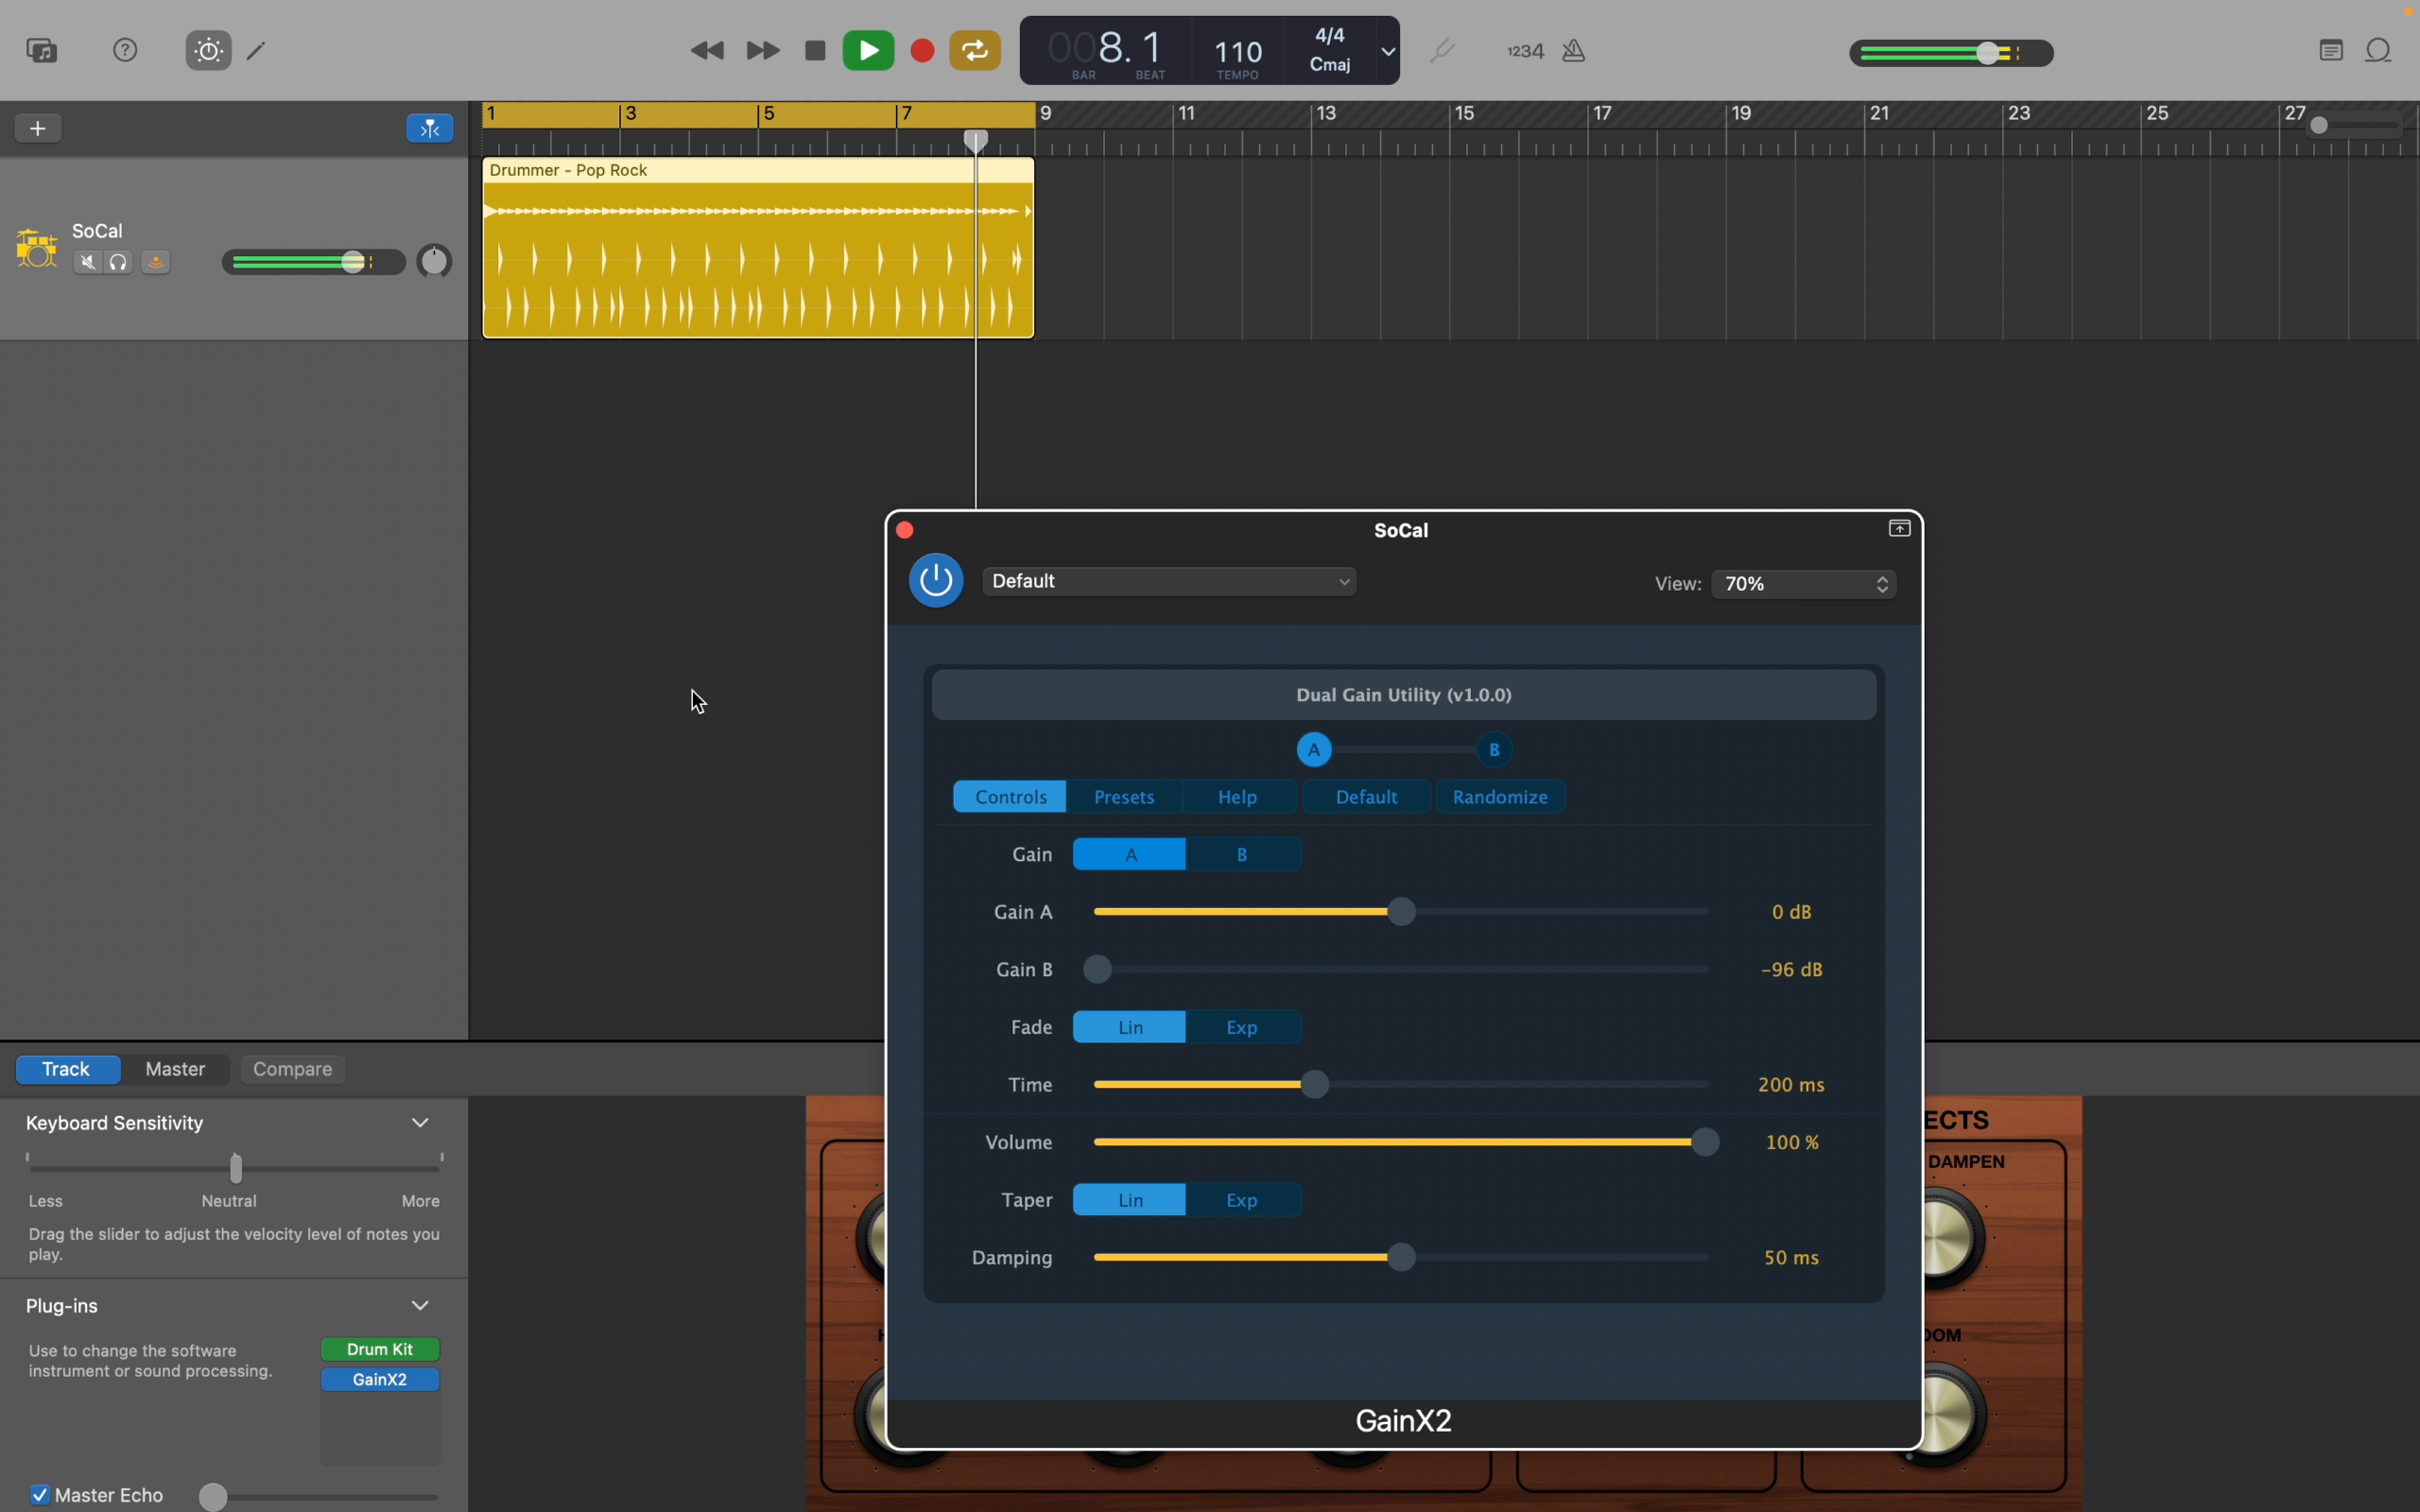Set Fade to Exp
Screen dimensions: 2420x1512
(x=1243, y=1028)
